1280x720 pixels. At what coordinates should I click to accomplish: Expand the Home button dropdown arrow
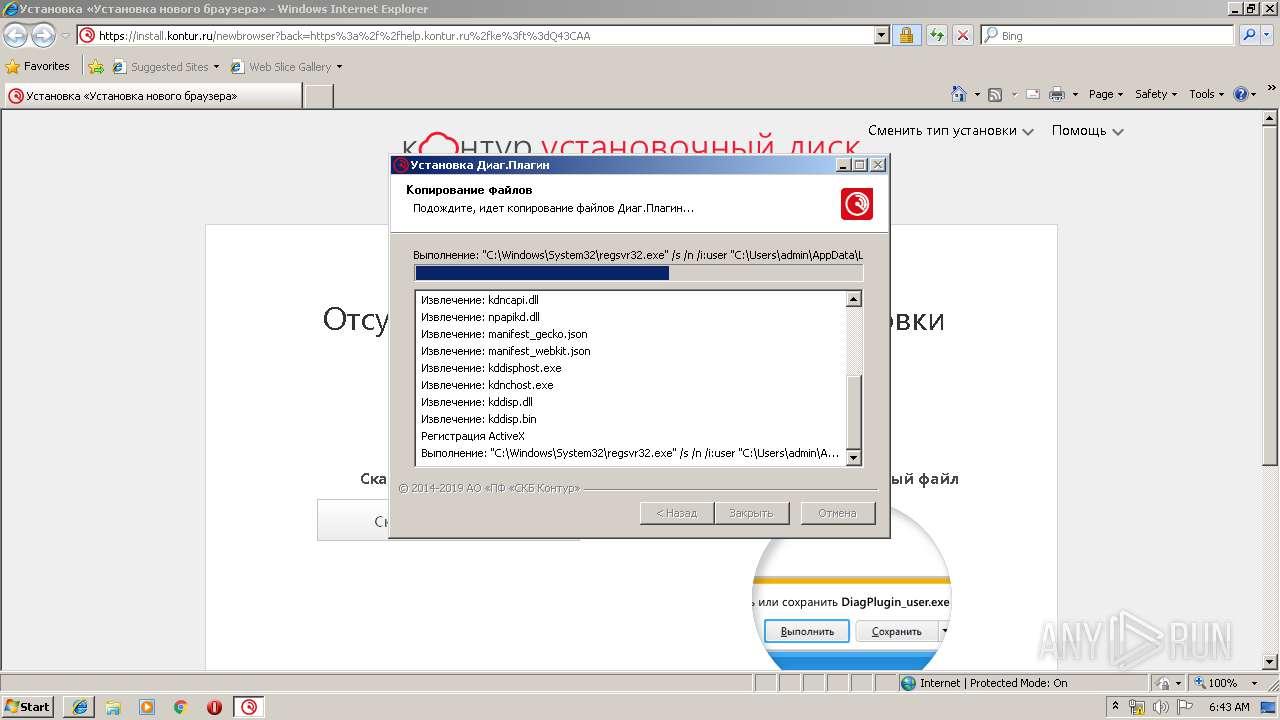coord(977,94)
